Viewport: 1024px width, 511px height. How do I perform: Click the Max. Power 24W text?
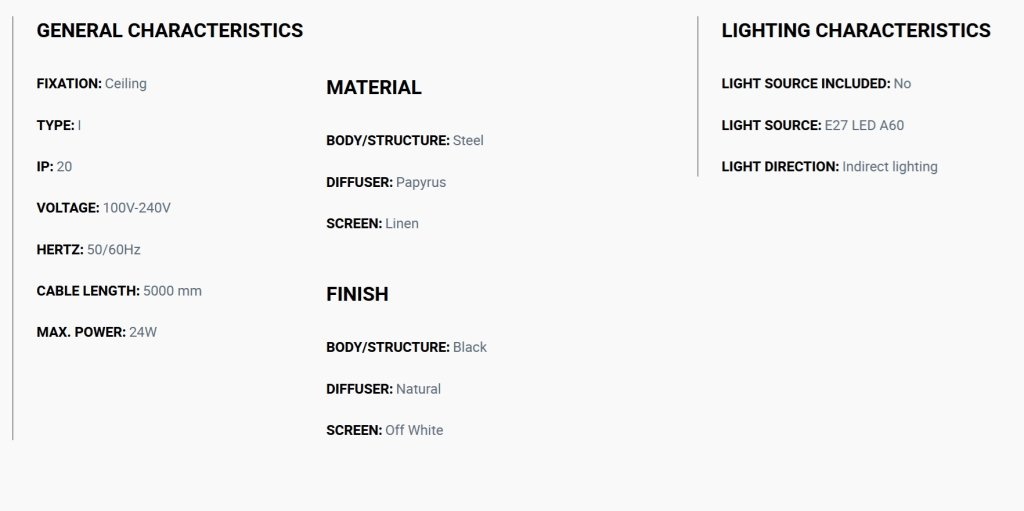click(97, 332)
